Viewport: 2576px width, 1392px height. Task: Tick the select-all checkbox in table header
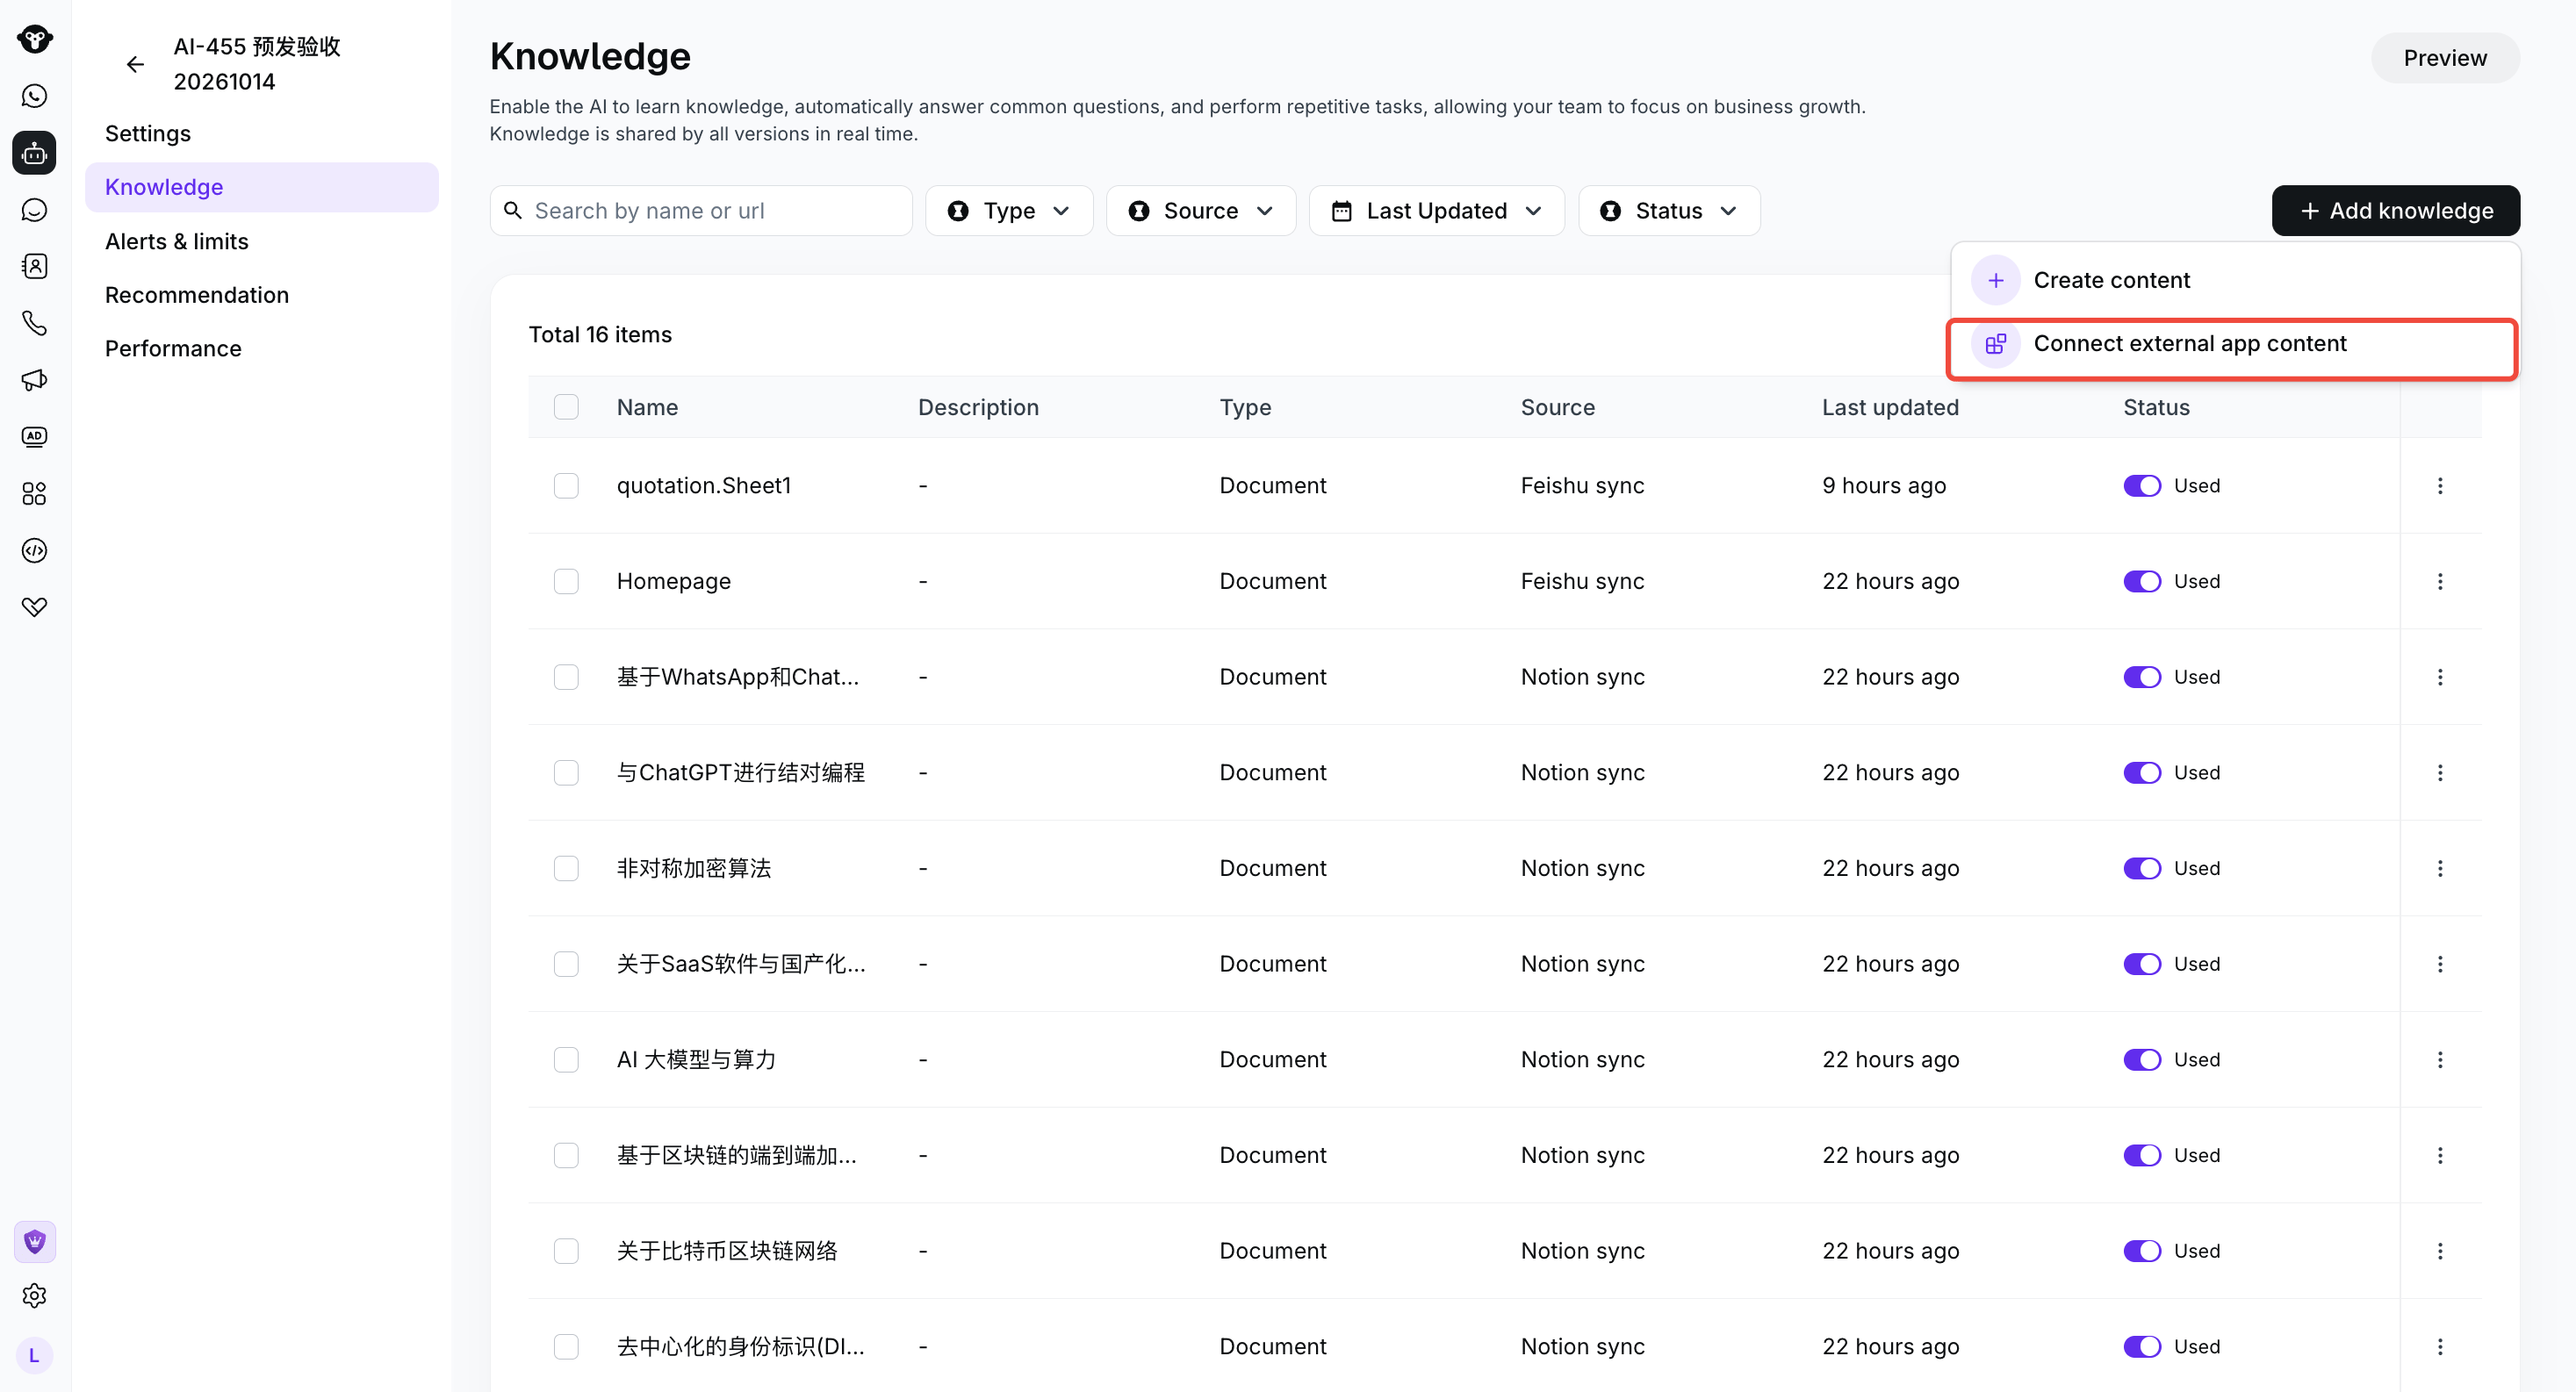tap(566, 407)
